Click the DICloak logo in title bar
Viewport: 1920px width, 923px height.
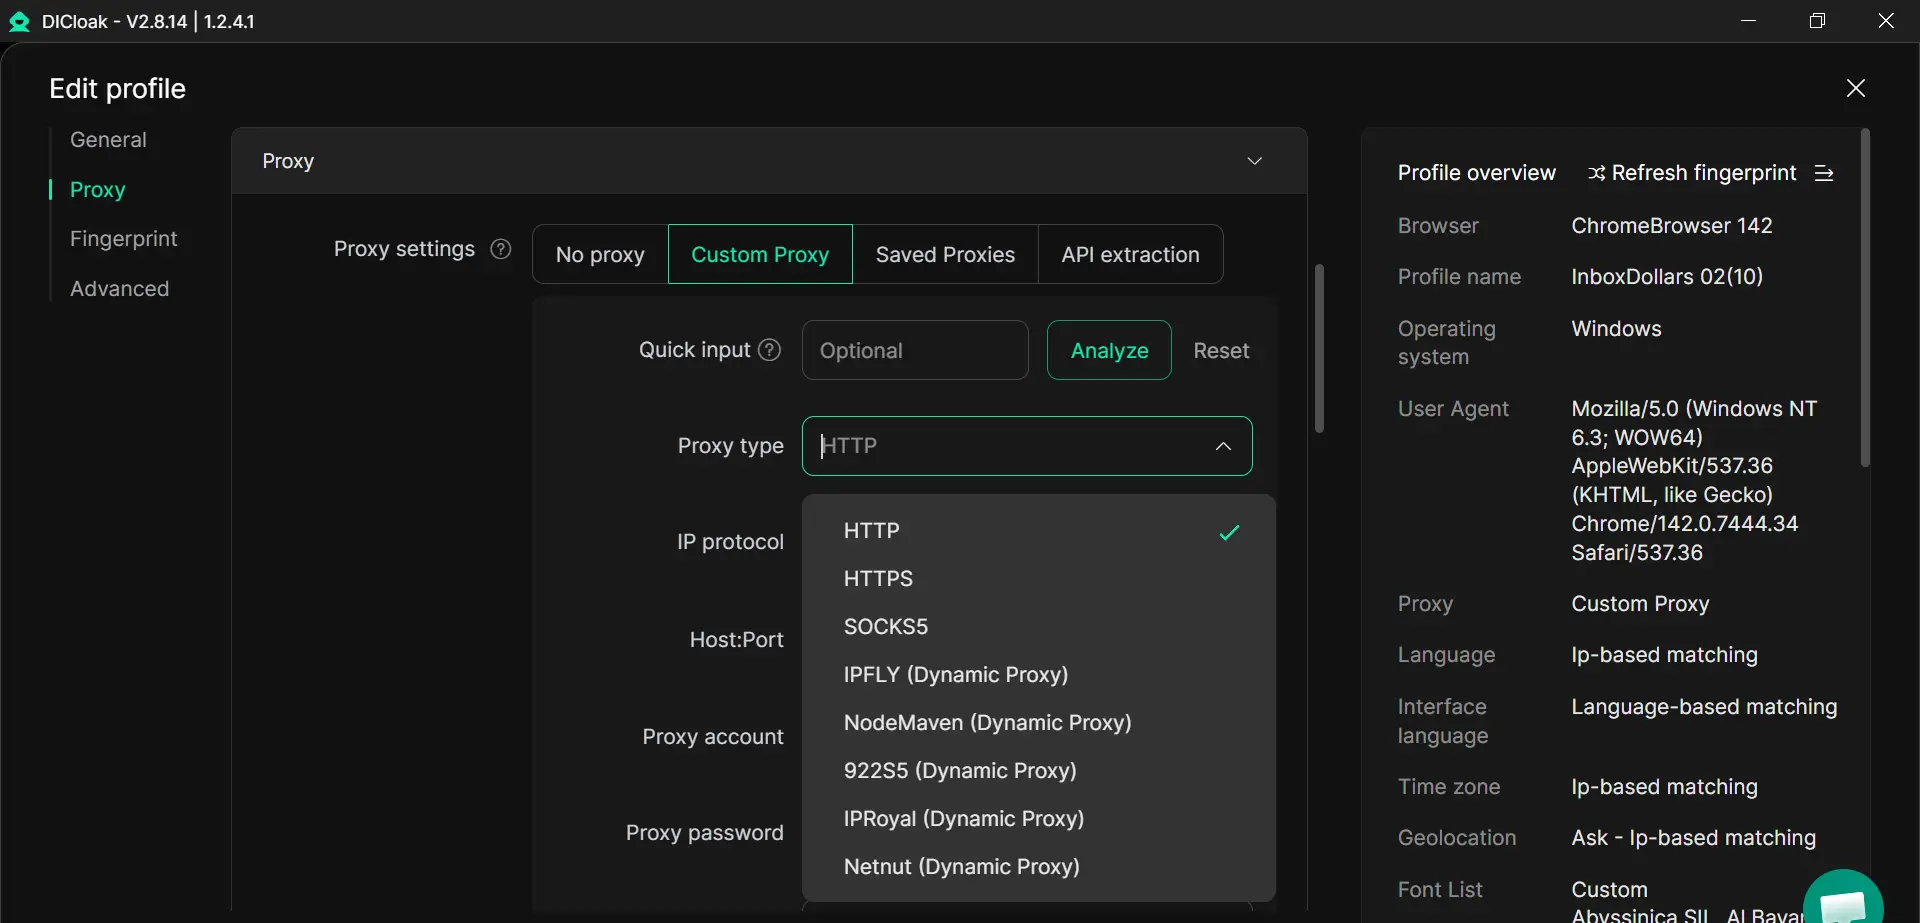[19, 22]
